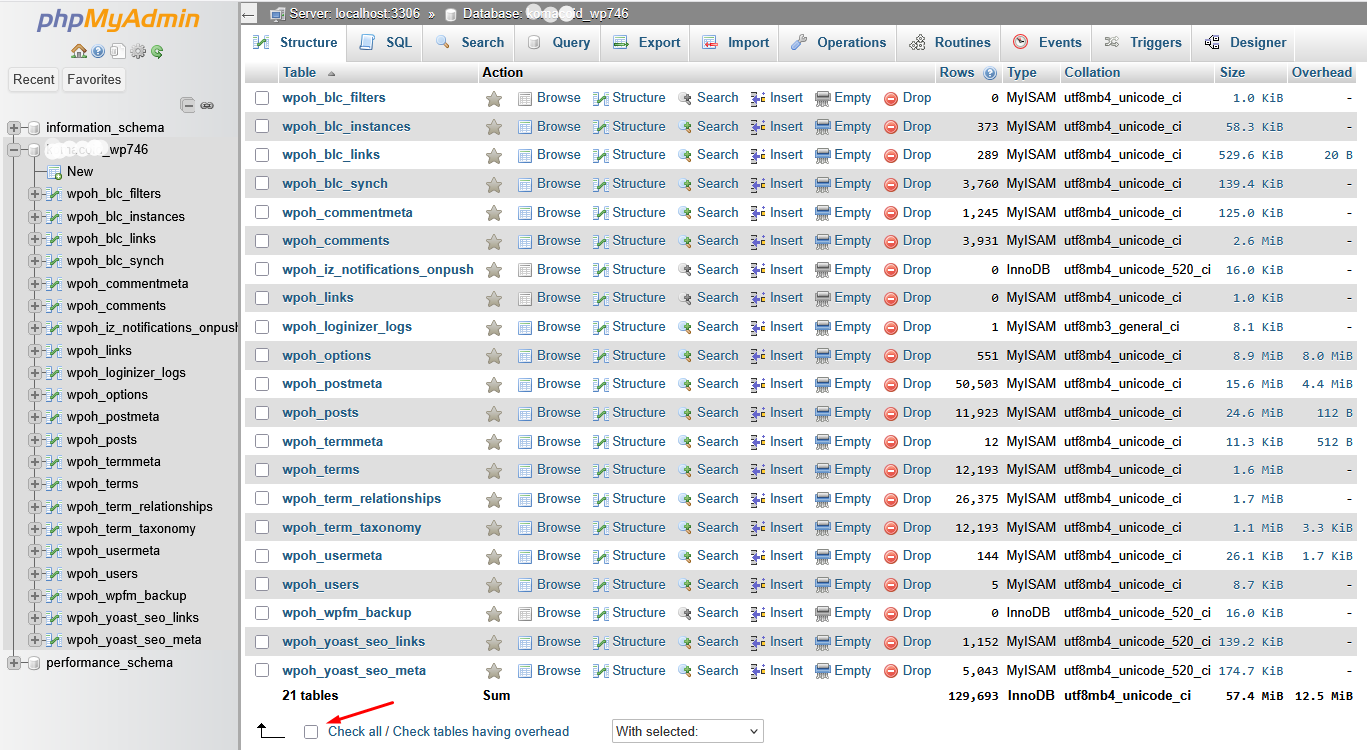Screen dimensions: 1367x750
Task: Collapse the navigation panel with the arrow icon
Action: click(246, 13)
